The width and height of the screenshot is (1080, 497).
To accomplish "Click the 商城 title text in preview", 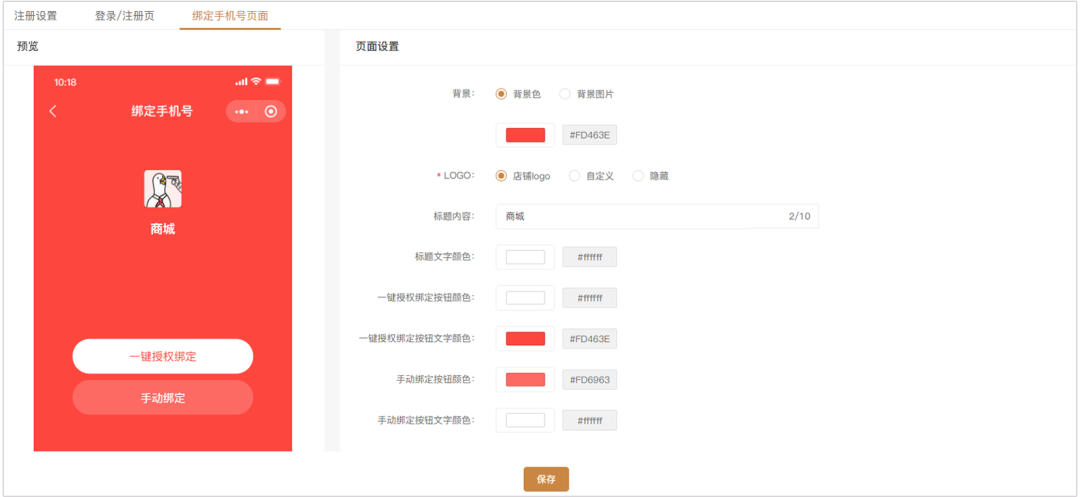I will [163, 229].
